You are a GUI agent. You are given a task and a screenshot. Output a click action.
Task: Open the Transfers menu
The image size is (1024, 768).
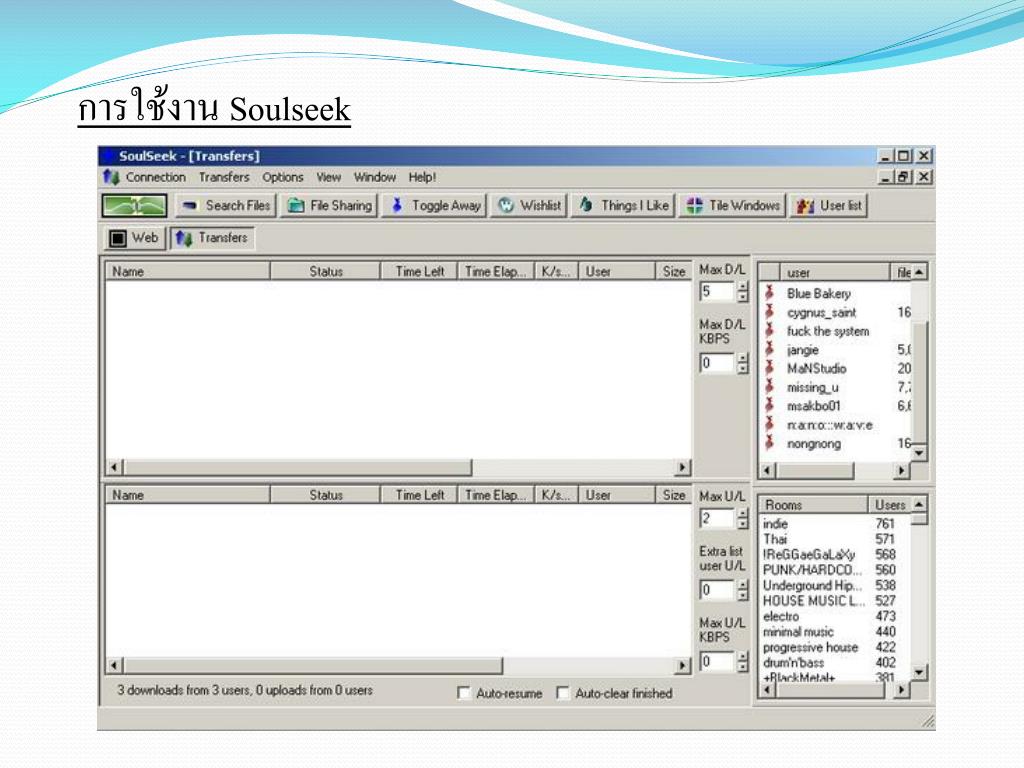click(x=224, y=177)
